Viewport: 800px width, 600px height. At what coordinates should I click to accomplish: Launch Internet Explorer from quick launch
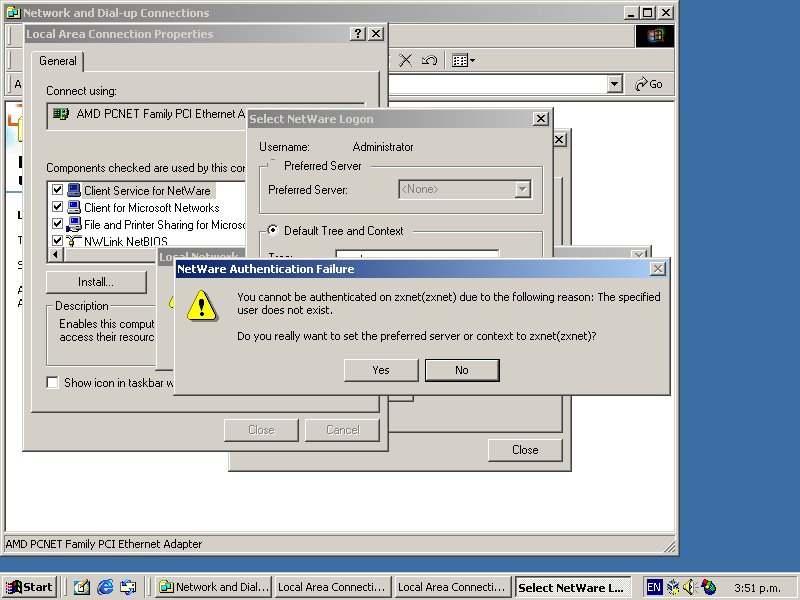pyautogui.click(x=105, y=587)
